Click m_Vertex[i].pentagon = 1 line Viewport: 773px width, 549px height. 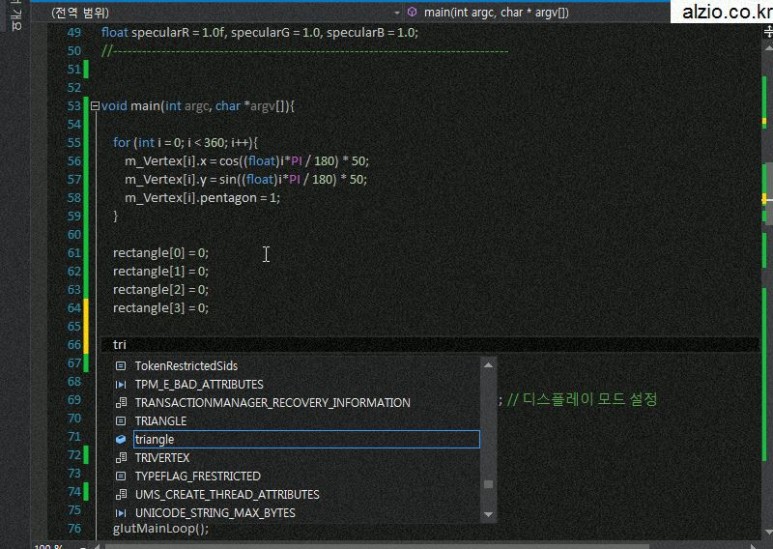click(203, 198)
